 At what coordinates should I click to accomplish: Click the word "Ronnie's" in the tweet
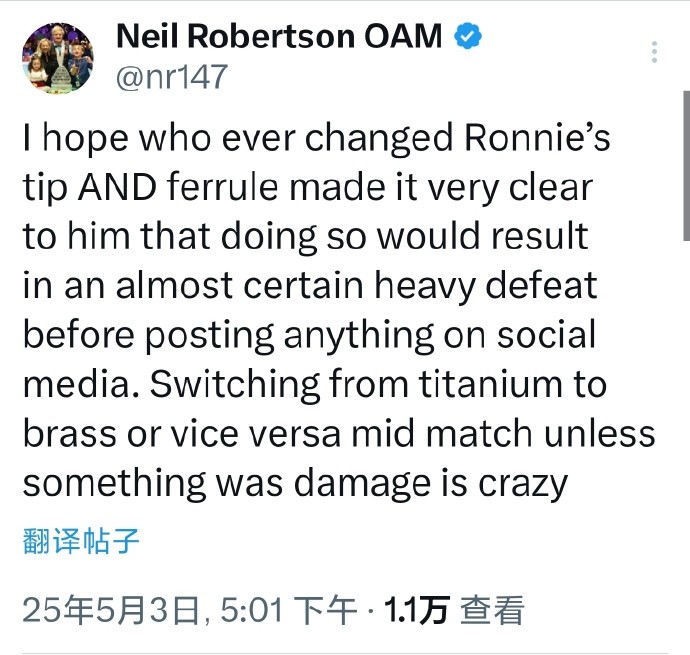point(538,140)
